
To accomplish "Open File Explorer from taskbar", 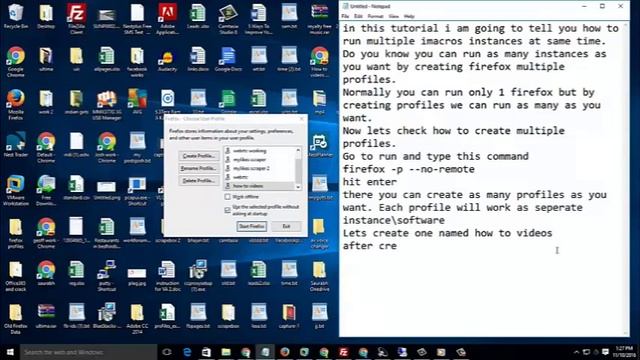I will pos(226,352).
